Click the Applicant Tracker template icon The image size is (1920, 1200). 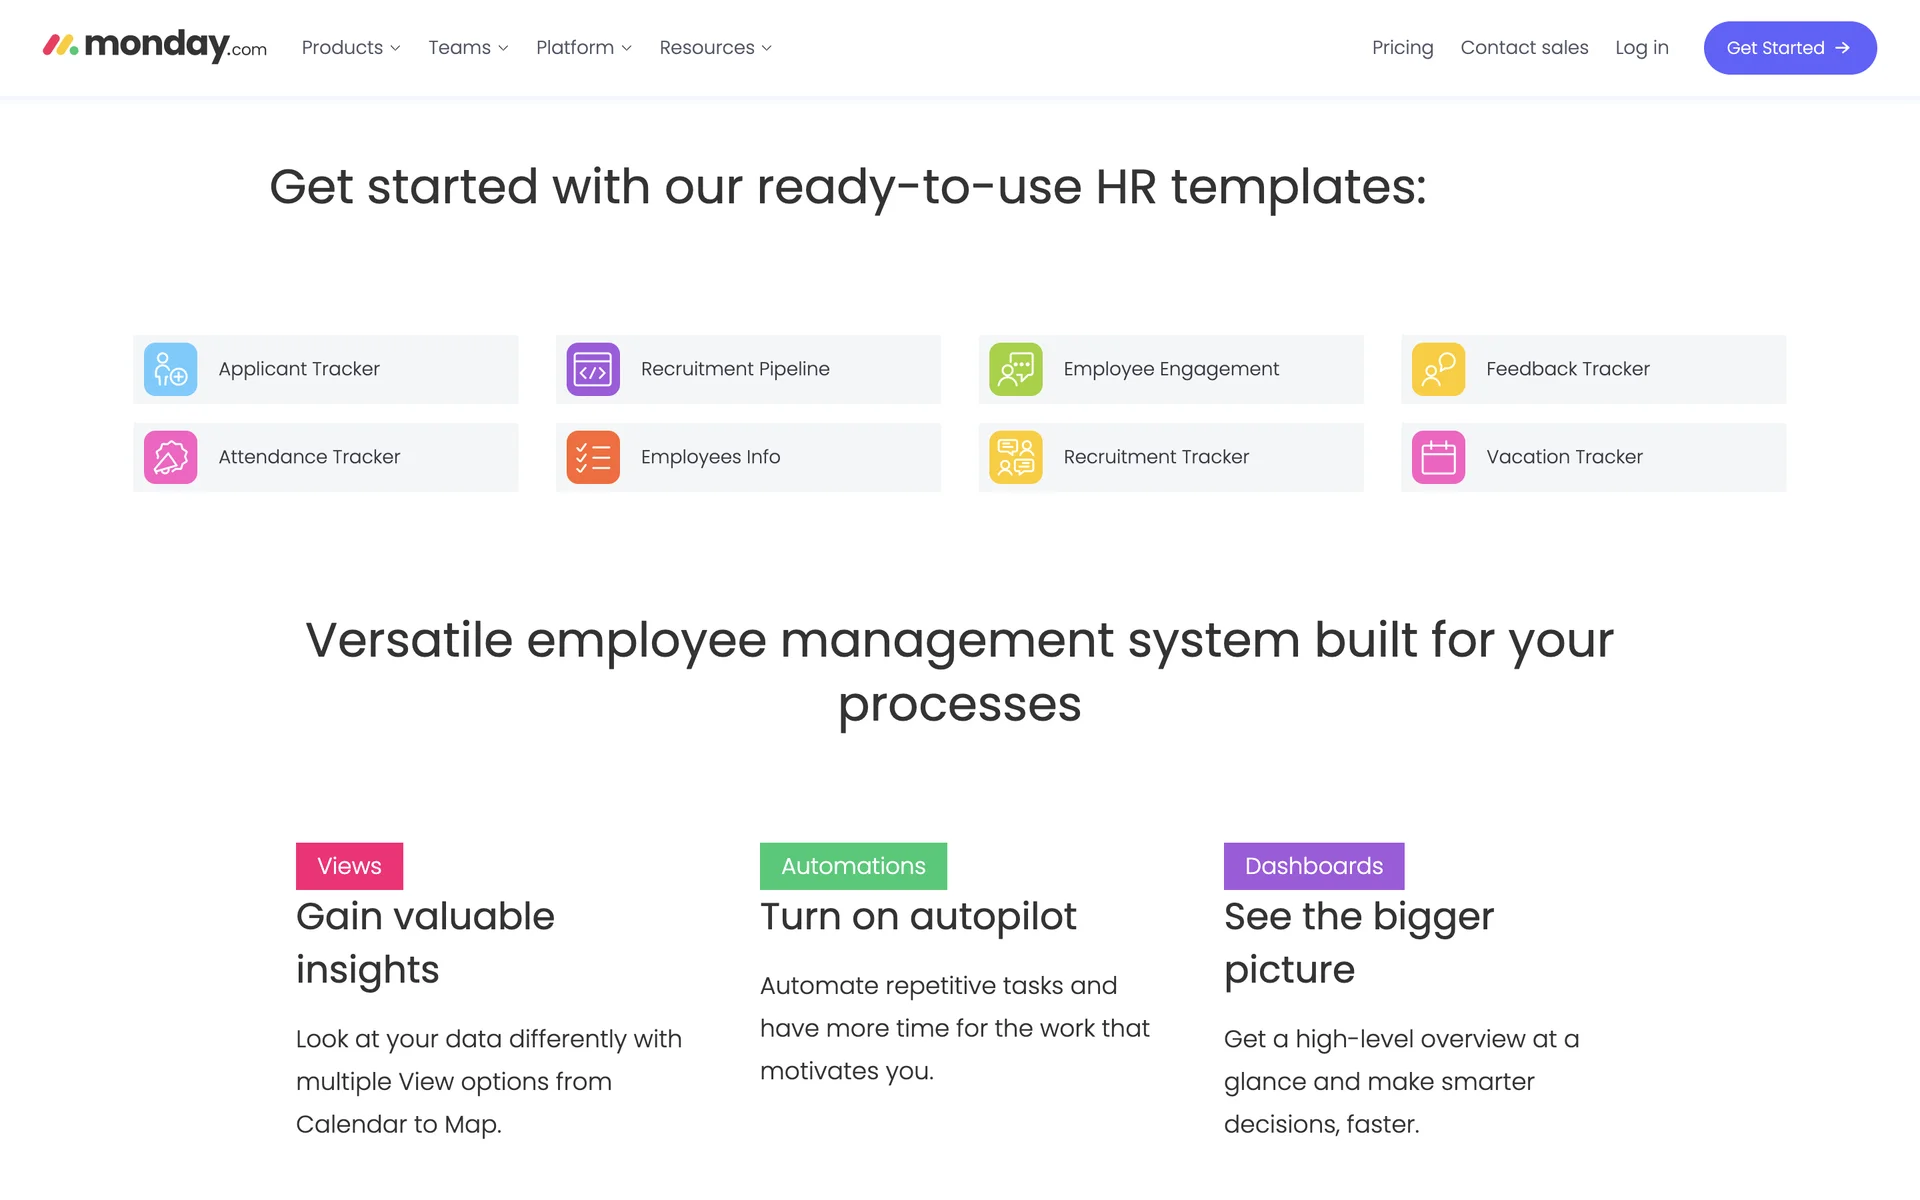click(x=170, y=369)
